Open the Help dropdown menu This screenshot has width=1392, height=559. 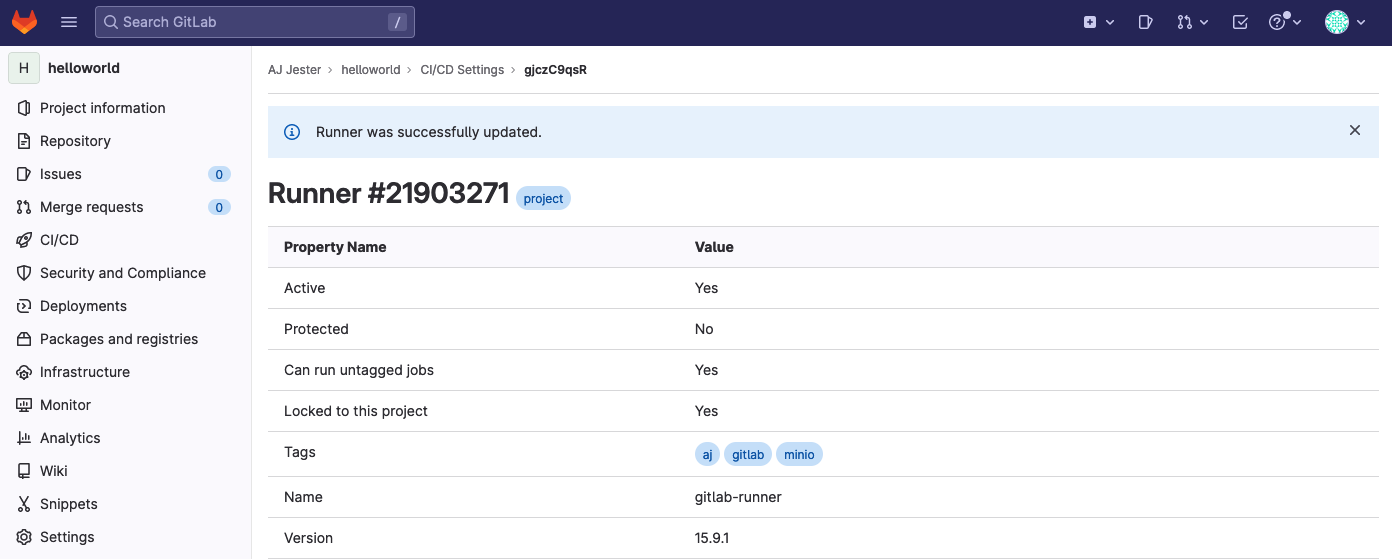pos(1284,22)
